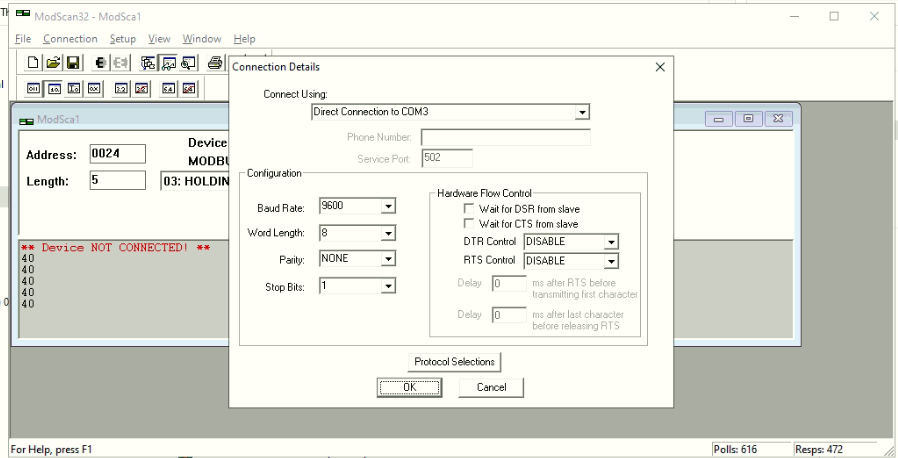The width and height of the screenshot is (898, 458).
Task: Click the Phone Number field
Action: click(x=506, y=137)
